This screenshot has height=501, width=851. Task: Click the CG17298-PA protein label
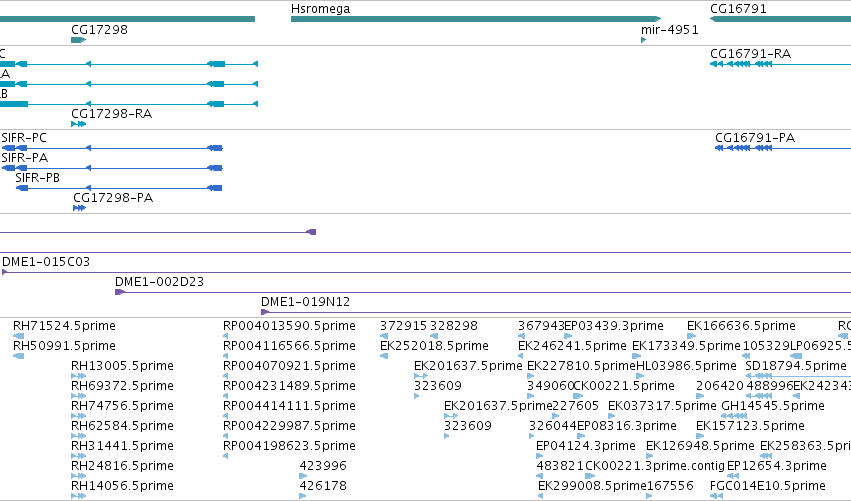(113, 198)
